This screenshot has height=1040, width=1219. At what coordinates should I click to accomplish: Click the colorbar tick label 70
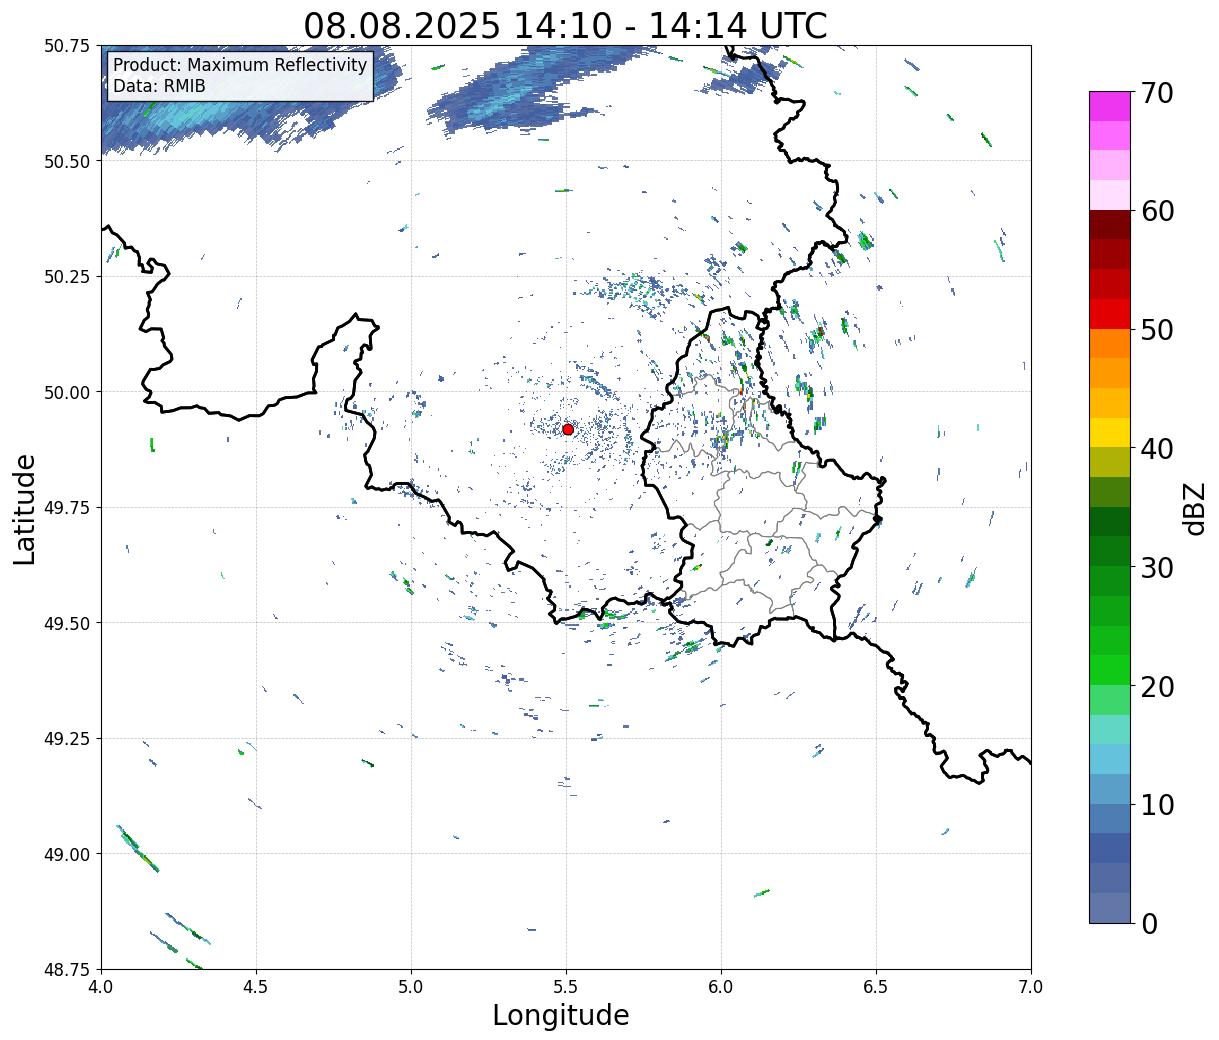1157,93
